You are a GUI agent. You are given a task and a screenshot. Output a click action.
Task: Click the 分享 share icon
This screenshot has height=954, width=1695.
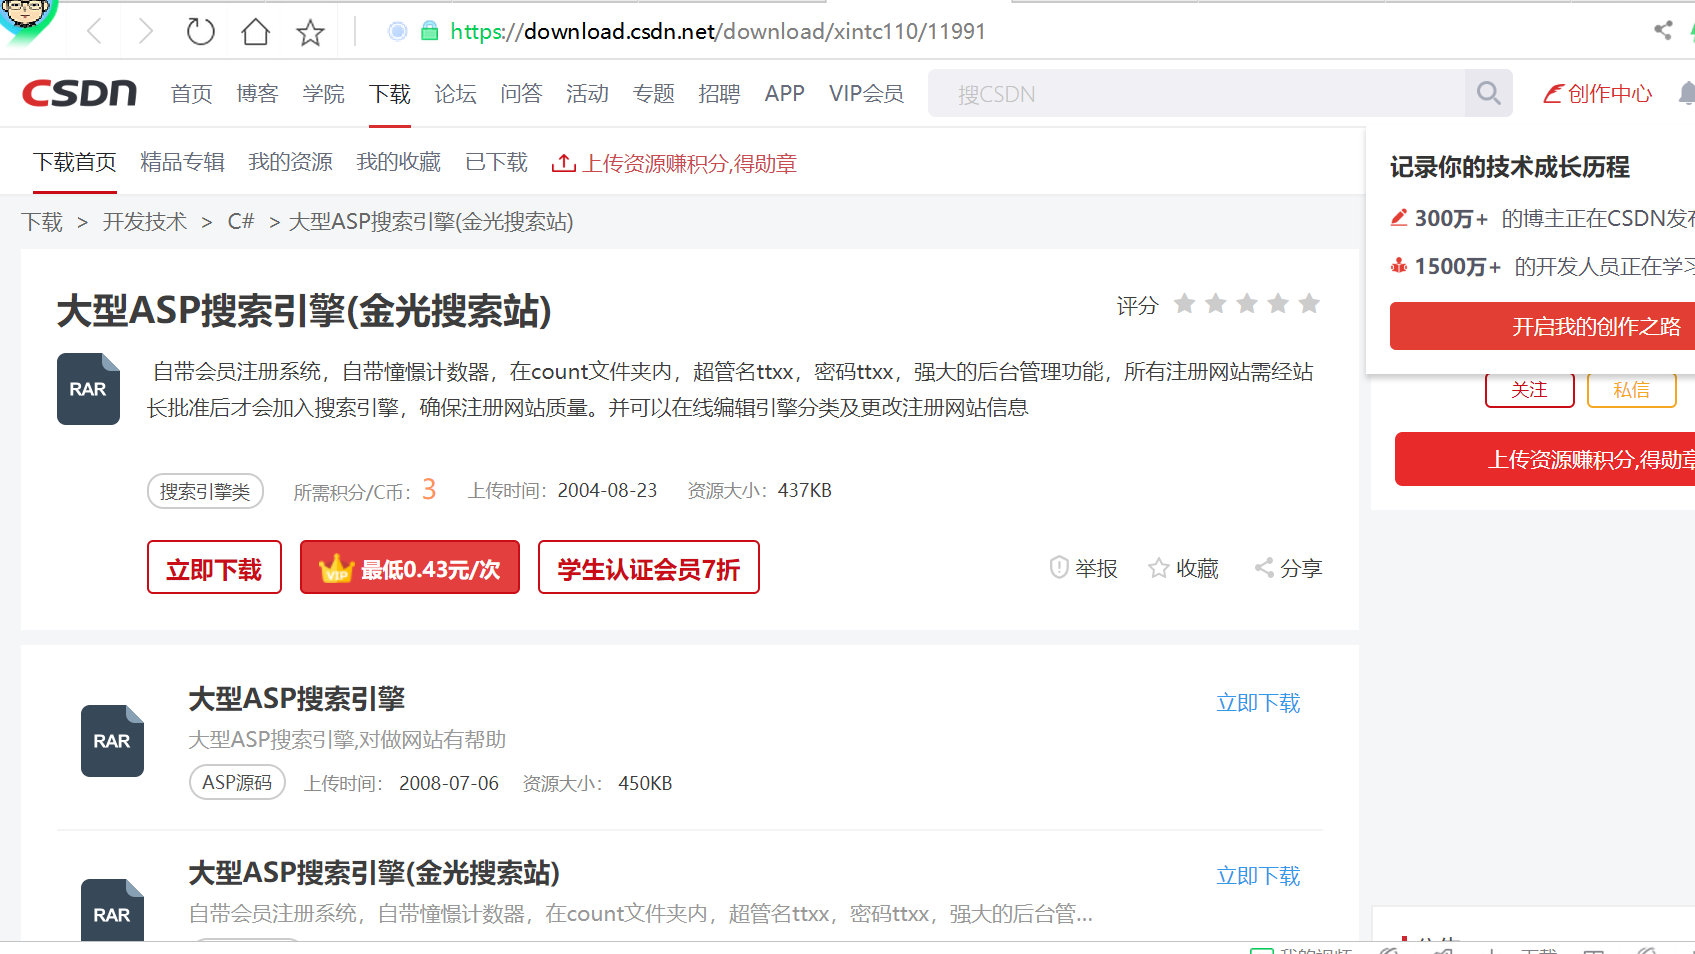1262,568
